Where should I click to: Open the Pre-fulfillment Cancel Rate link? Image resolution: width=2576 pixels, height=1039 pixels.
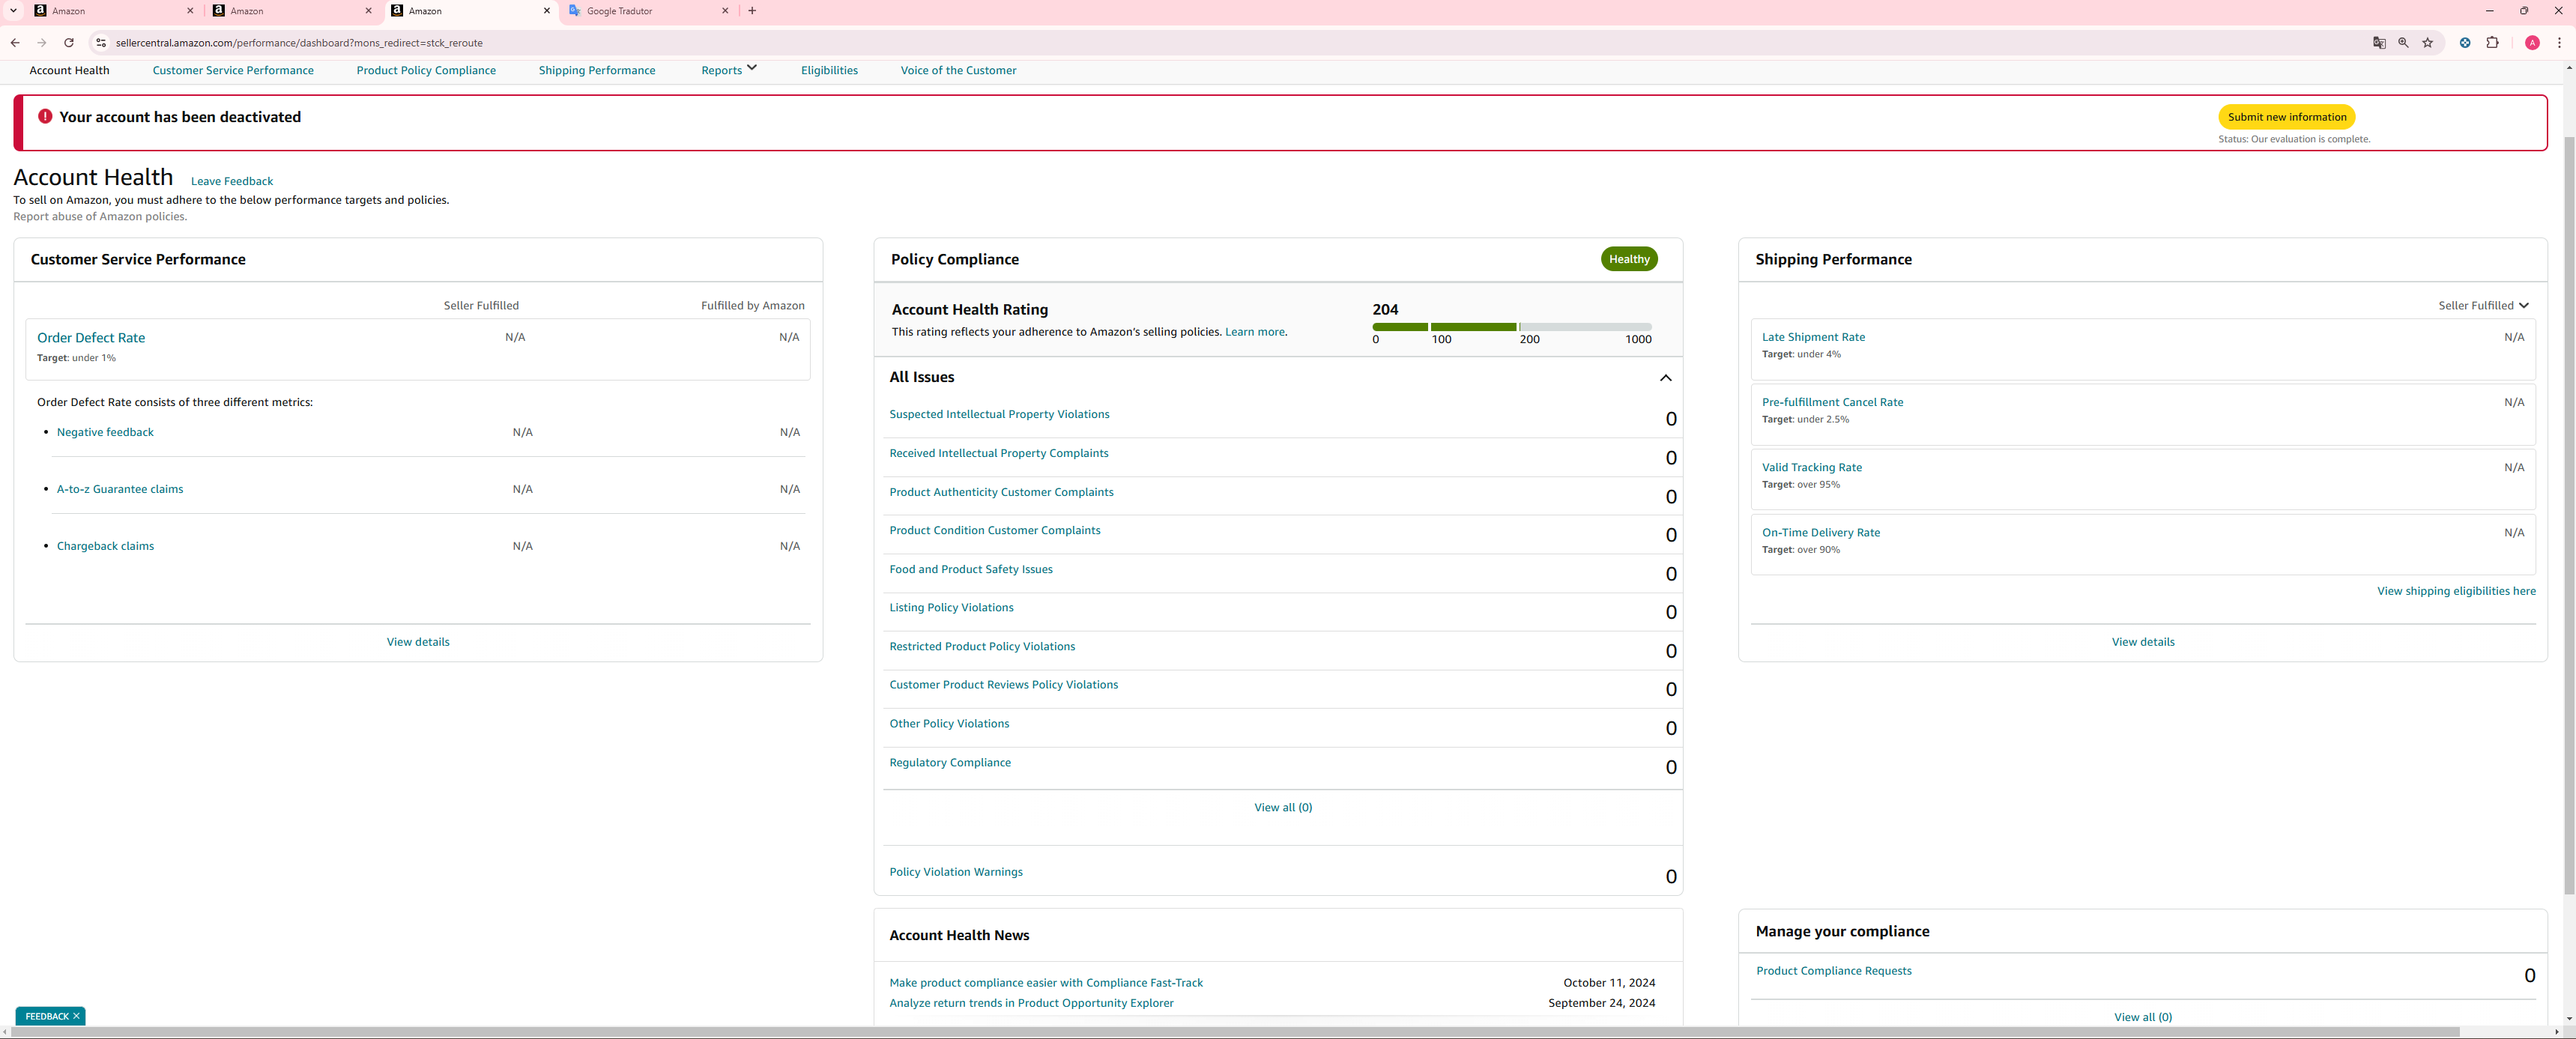[1832, 402]
